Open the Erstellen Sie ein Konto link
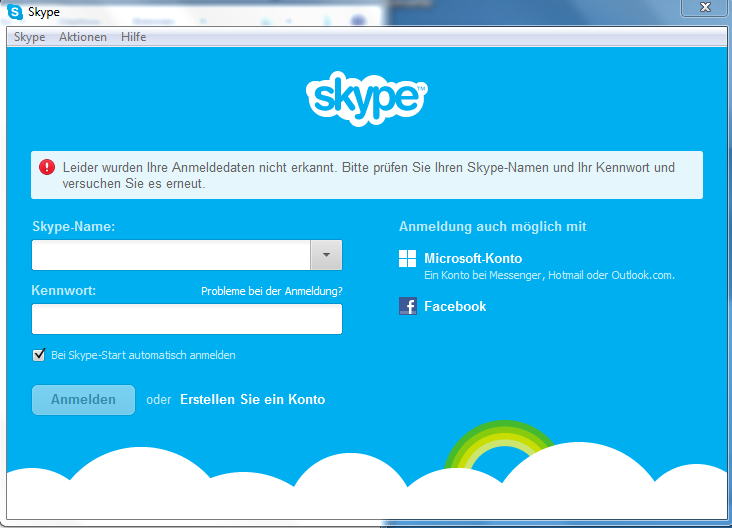Screen dimensions: 732x528 coord(253,400)
